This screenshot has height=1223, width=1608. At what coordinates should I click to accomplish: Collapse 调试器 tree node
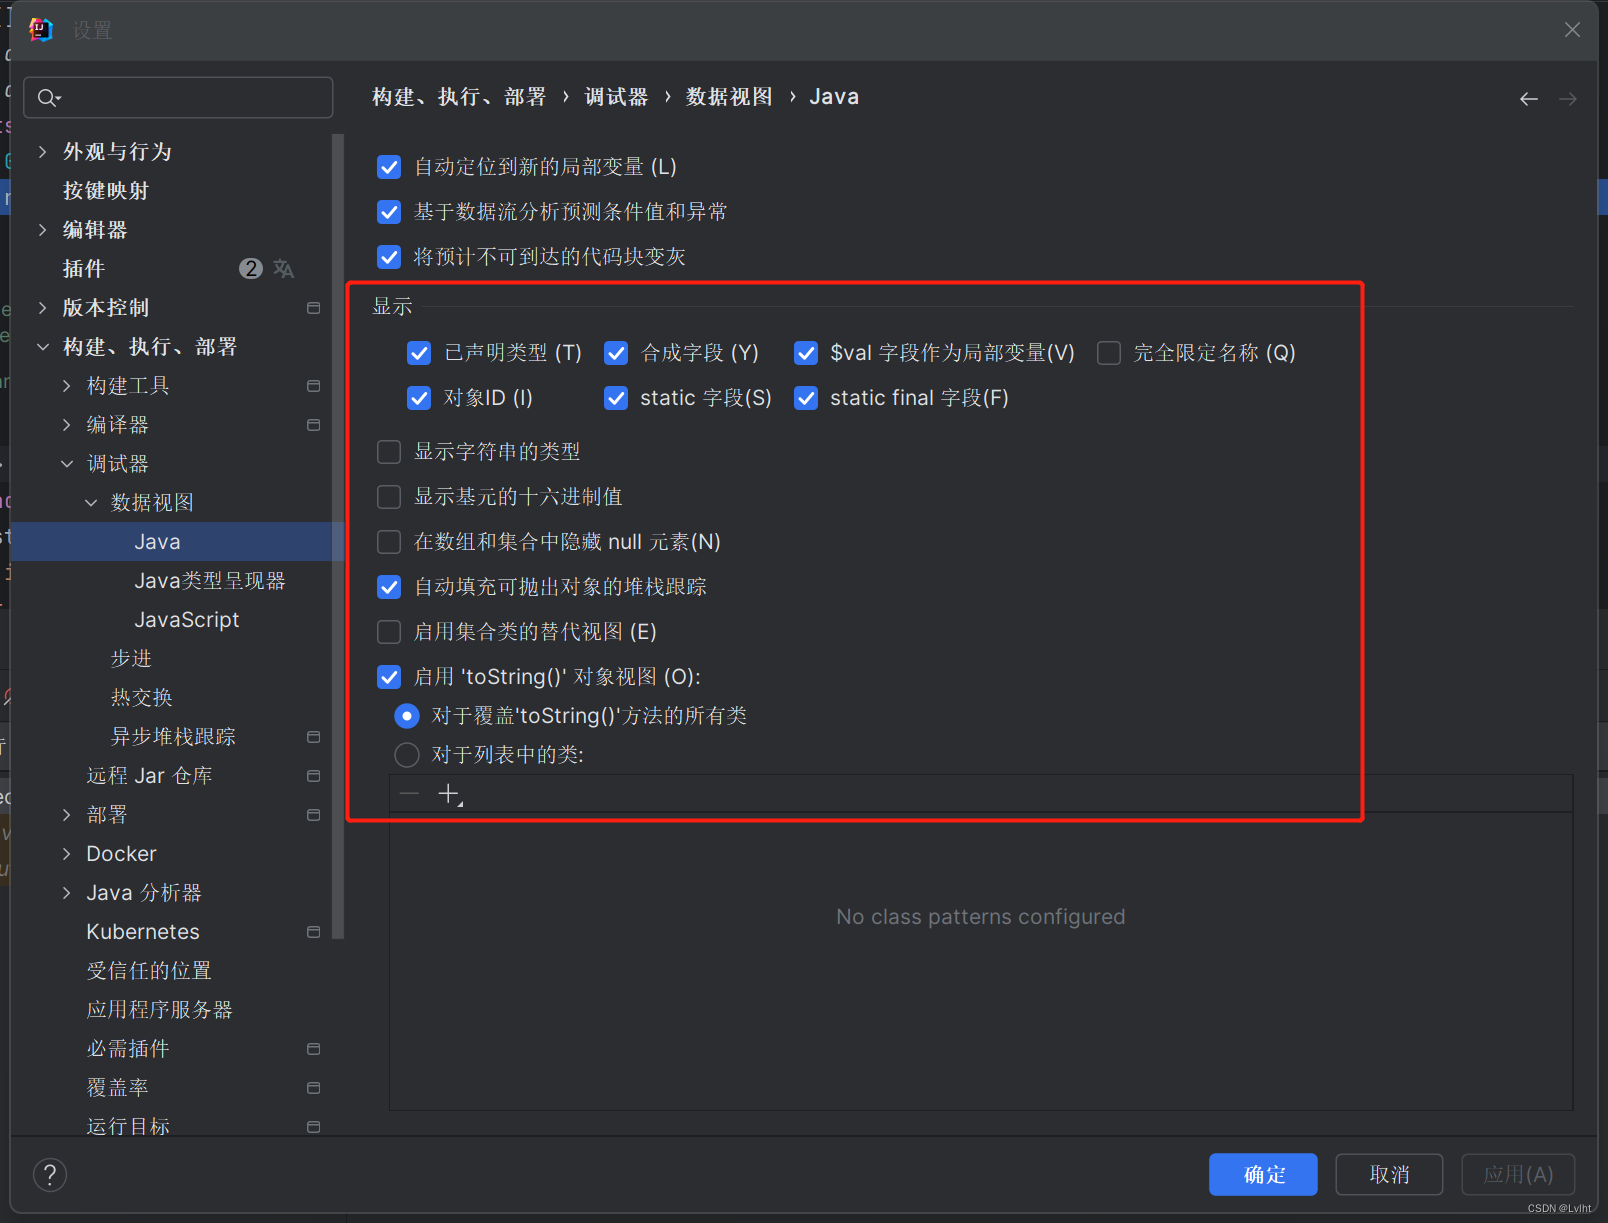coord(66,464)
